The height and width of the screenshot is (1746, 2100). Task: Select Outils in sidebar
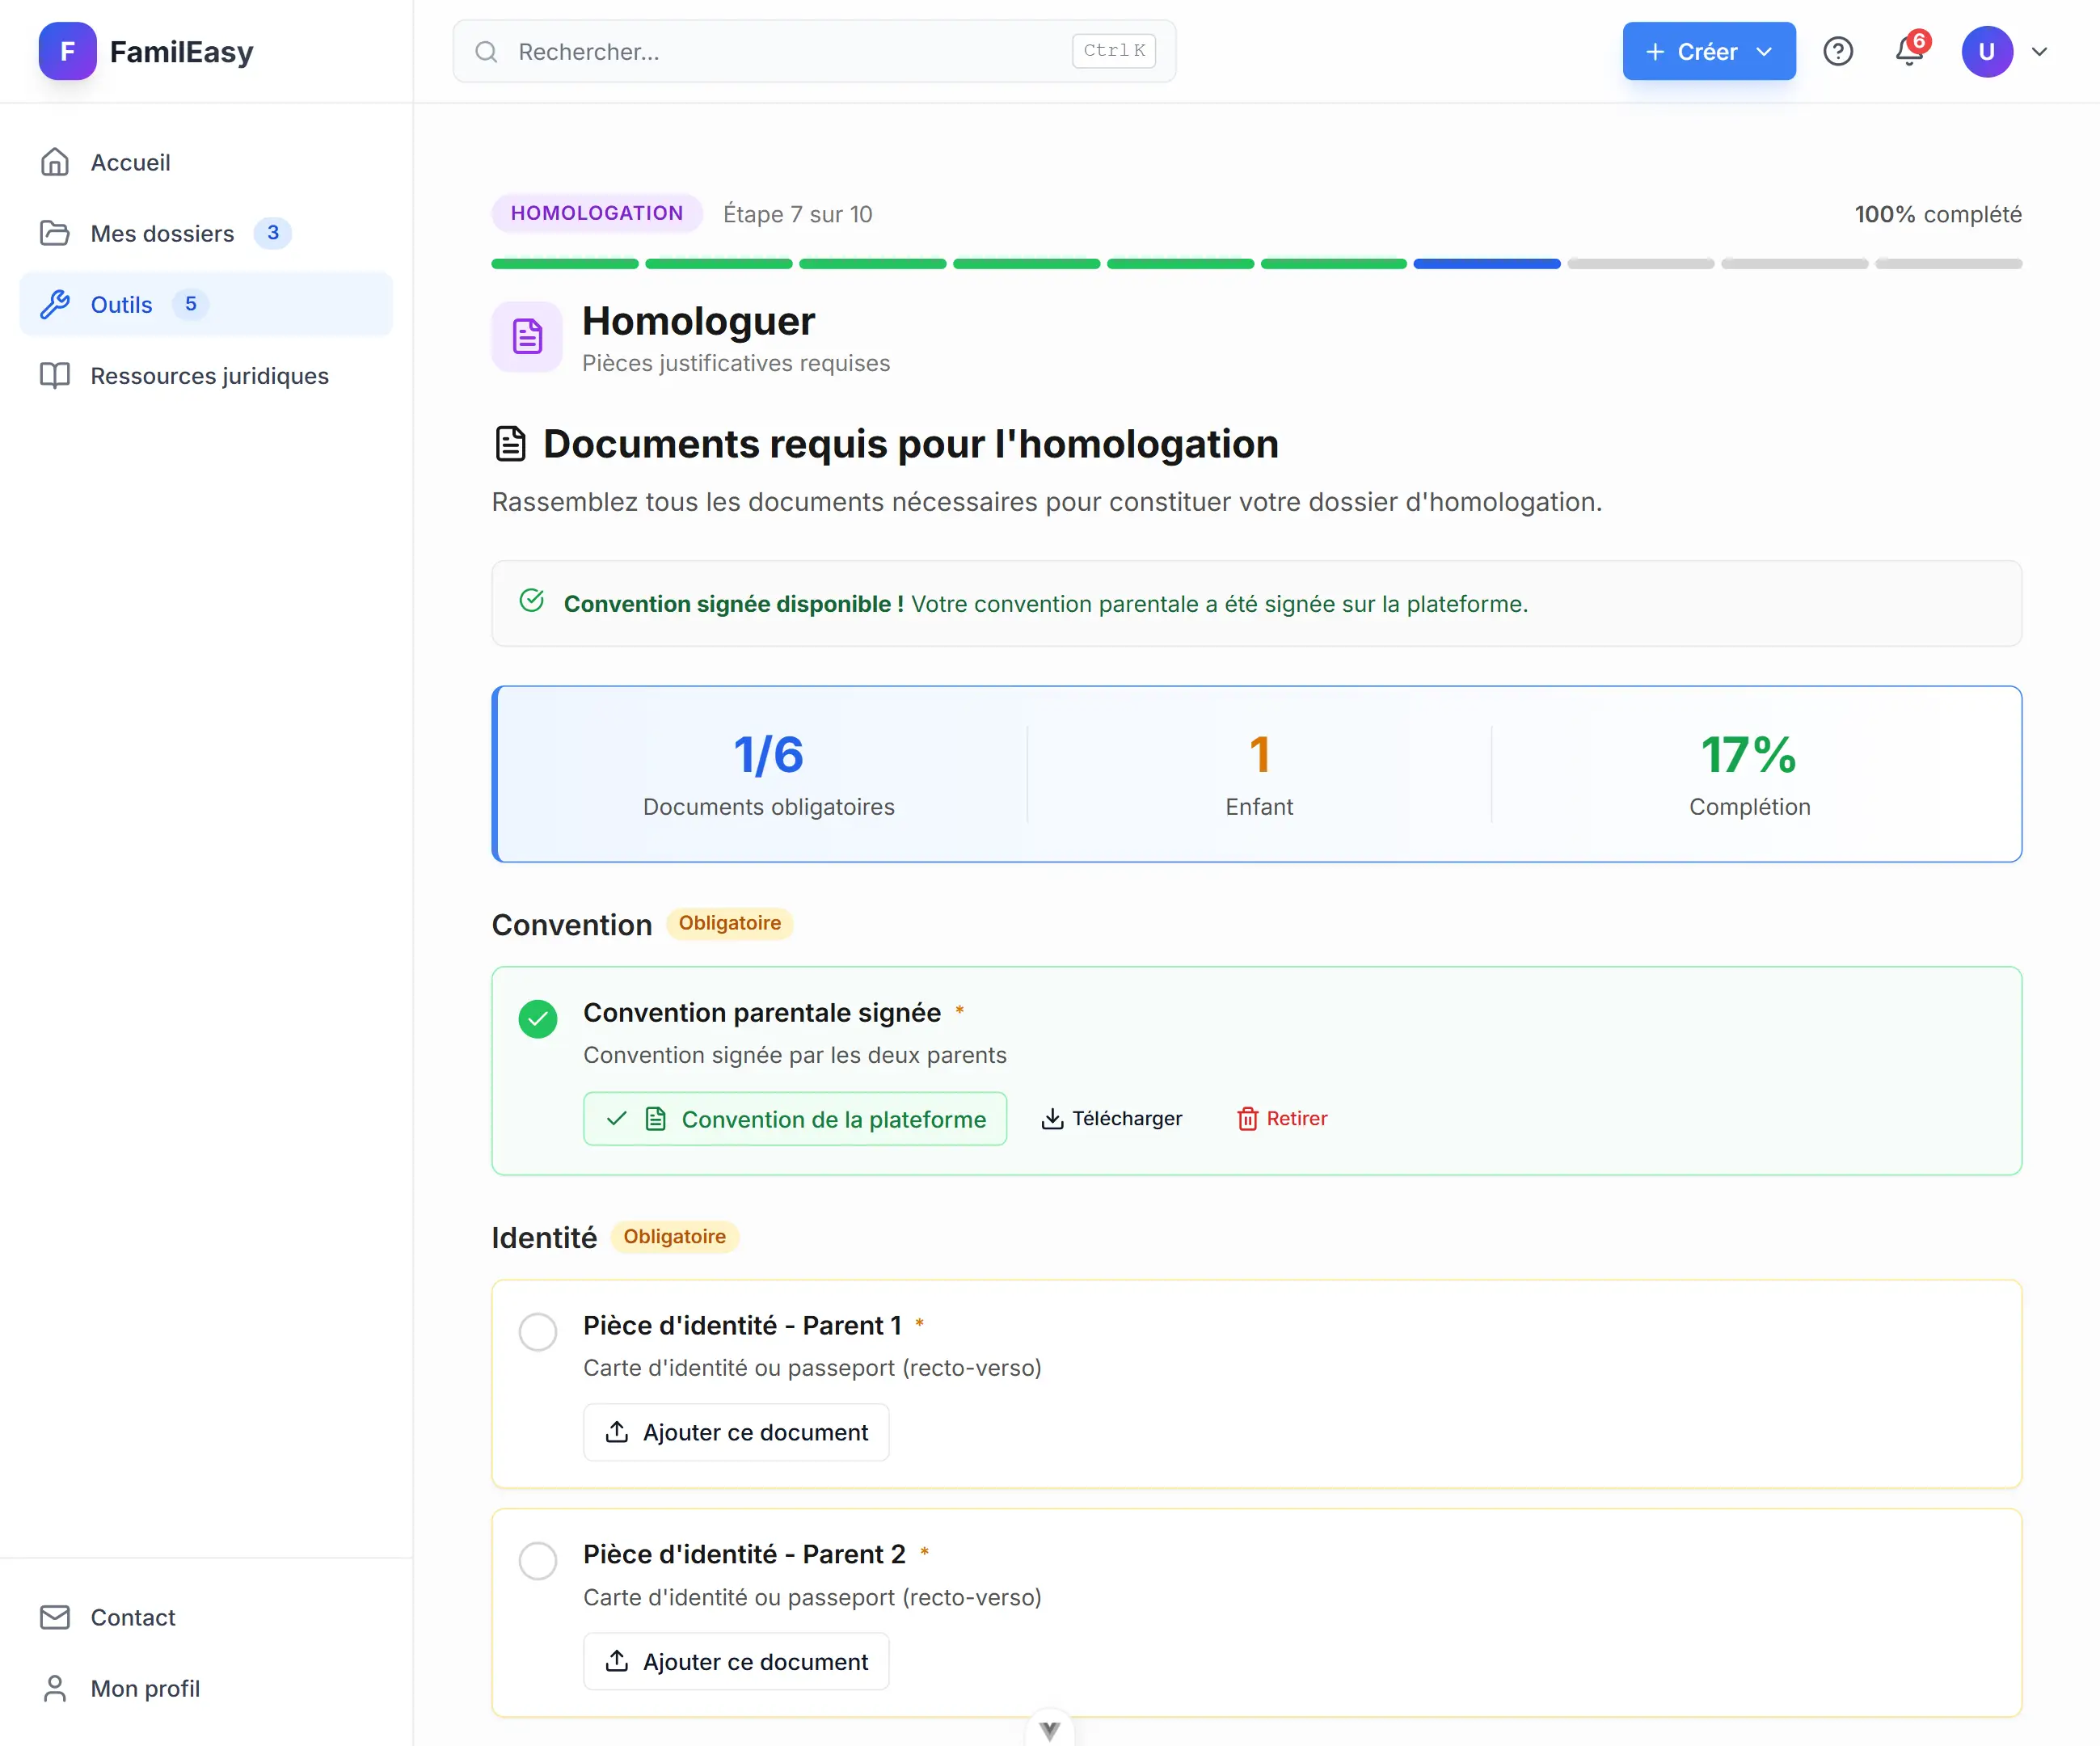[x=206, y=304]
